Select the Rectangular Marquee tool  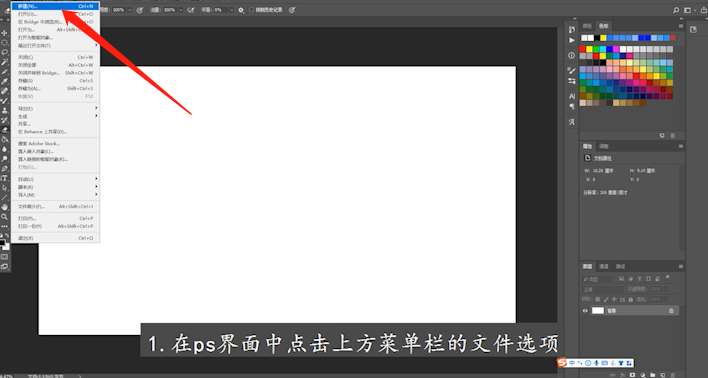coord(5,43)
